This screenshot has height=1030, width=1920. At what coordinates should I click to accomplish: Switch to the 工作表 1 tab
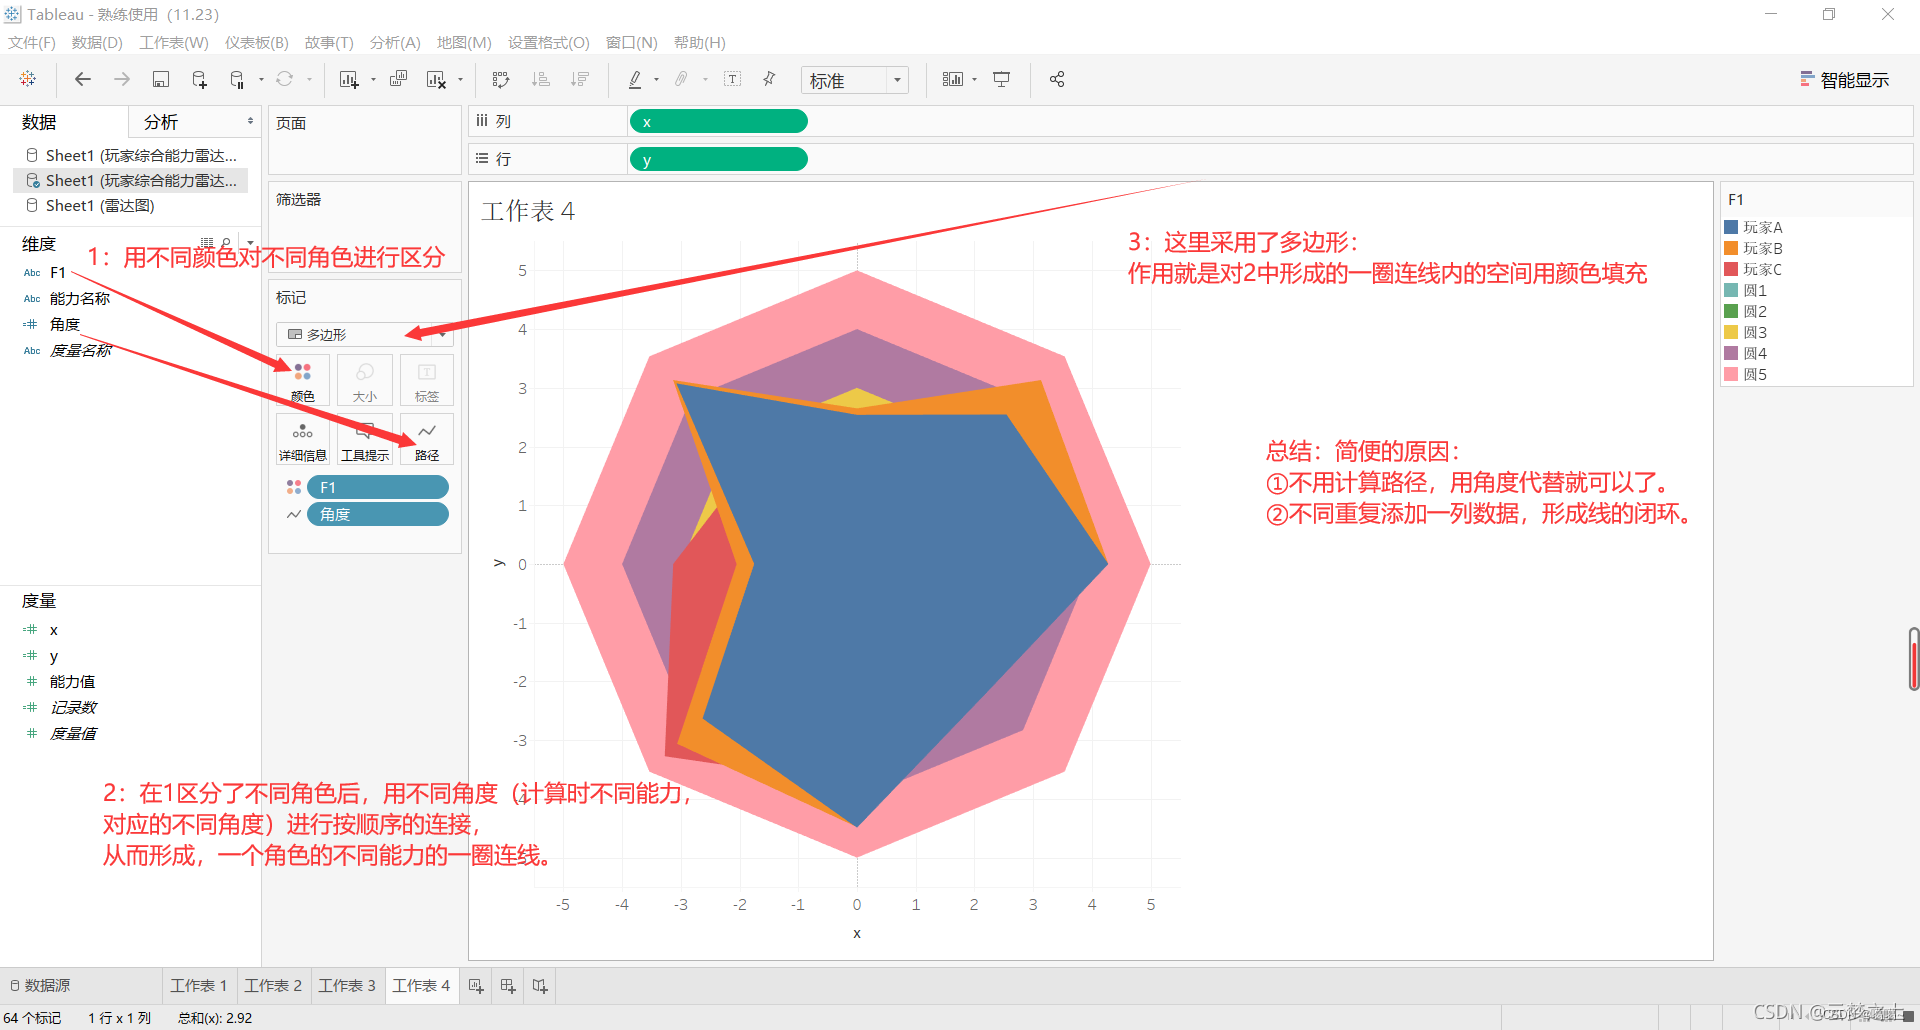pyautogui.click(x=199, y=986)
